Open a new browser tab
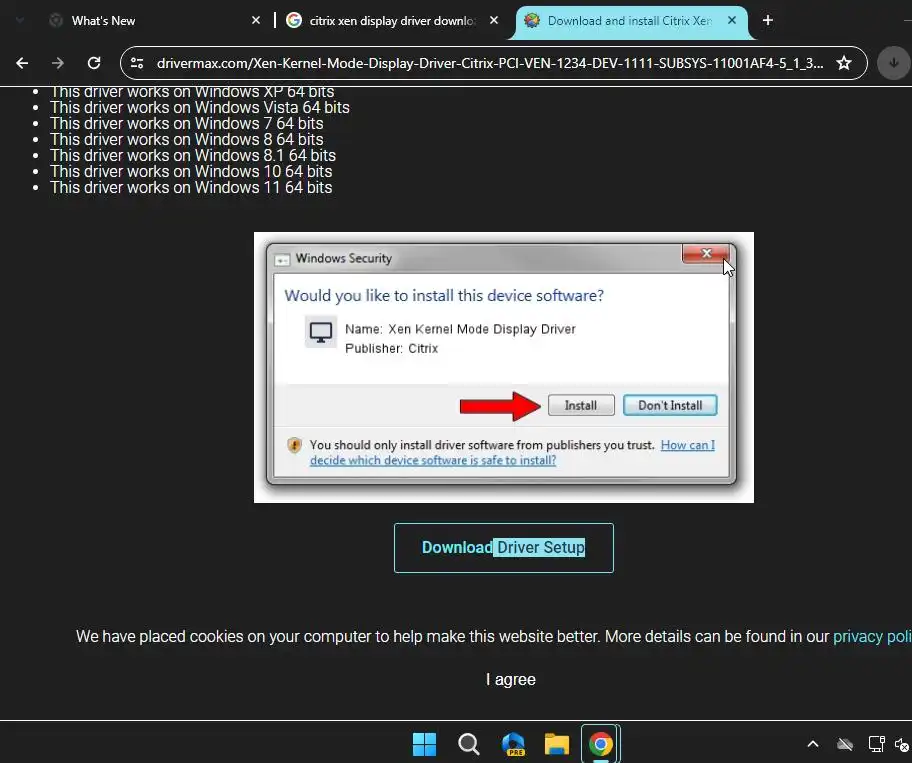This screenshot has width=912, height=763. pyautogui.click(x=768, y=20)
